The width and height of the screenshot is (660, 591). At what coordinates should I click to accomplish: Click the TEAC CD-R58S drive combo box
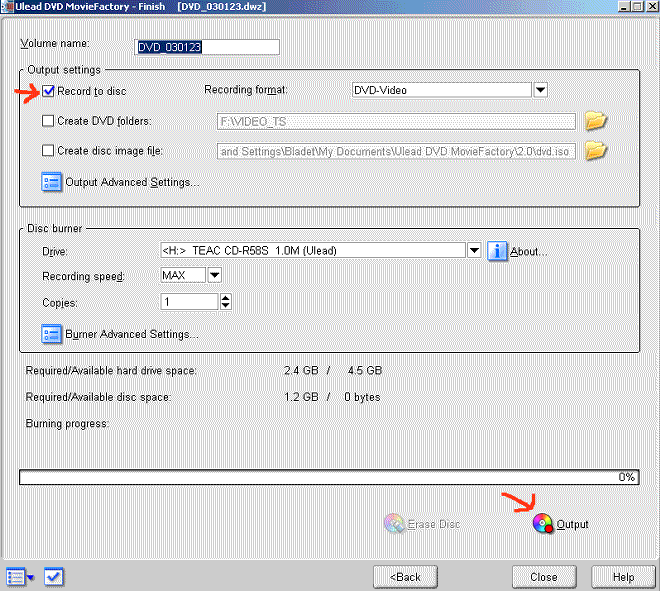click(x=313, y=250)
